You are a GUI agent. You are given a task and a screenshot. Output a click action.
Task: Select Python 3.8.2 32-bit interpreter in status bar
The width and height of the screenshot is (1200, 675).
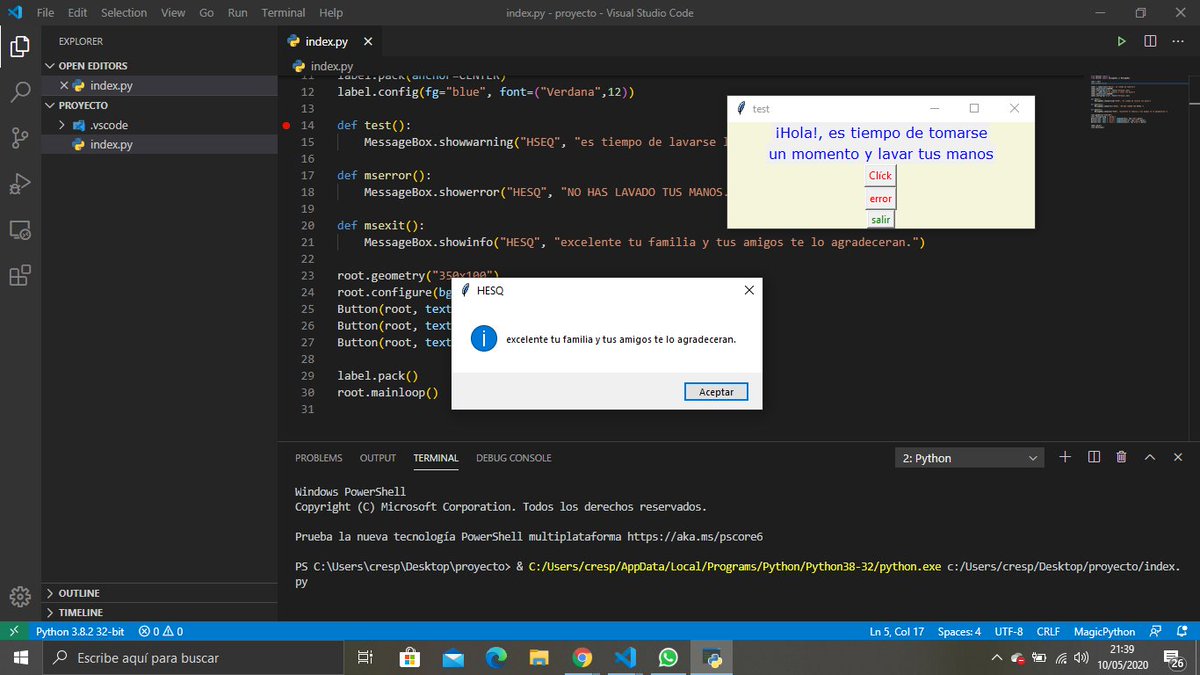[80, 632]
